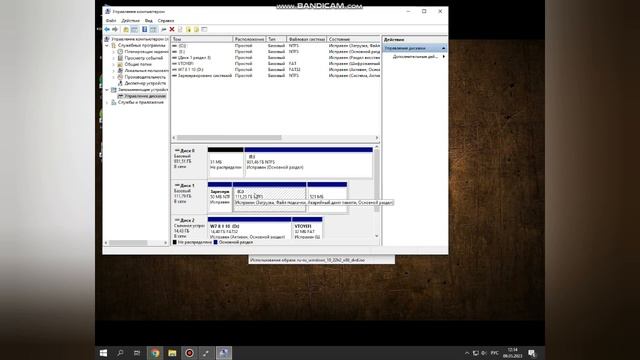
Task: Click the last toolbar icon on the right
Action: pos(204,29)
